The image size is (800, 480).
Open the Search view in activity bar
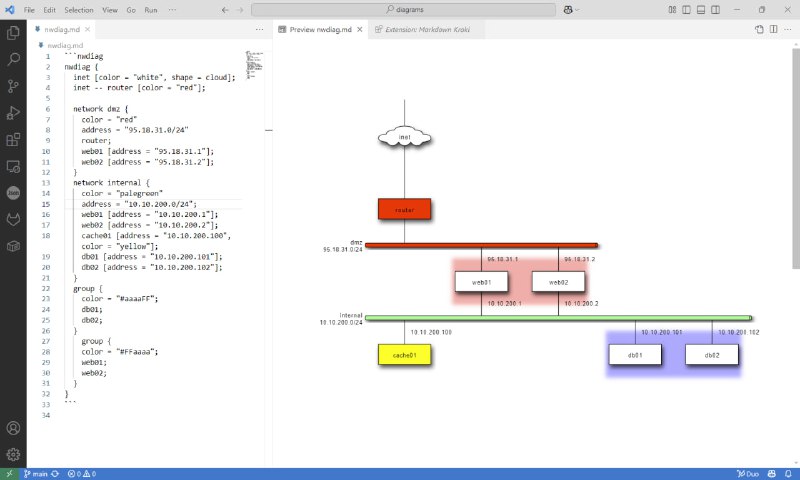pyautogui.click(x=13, y=59)
